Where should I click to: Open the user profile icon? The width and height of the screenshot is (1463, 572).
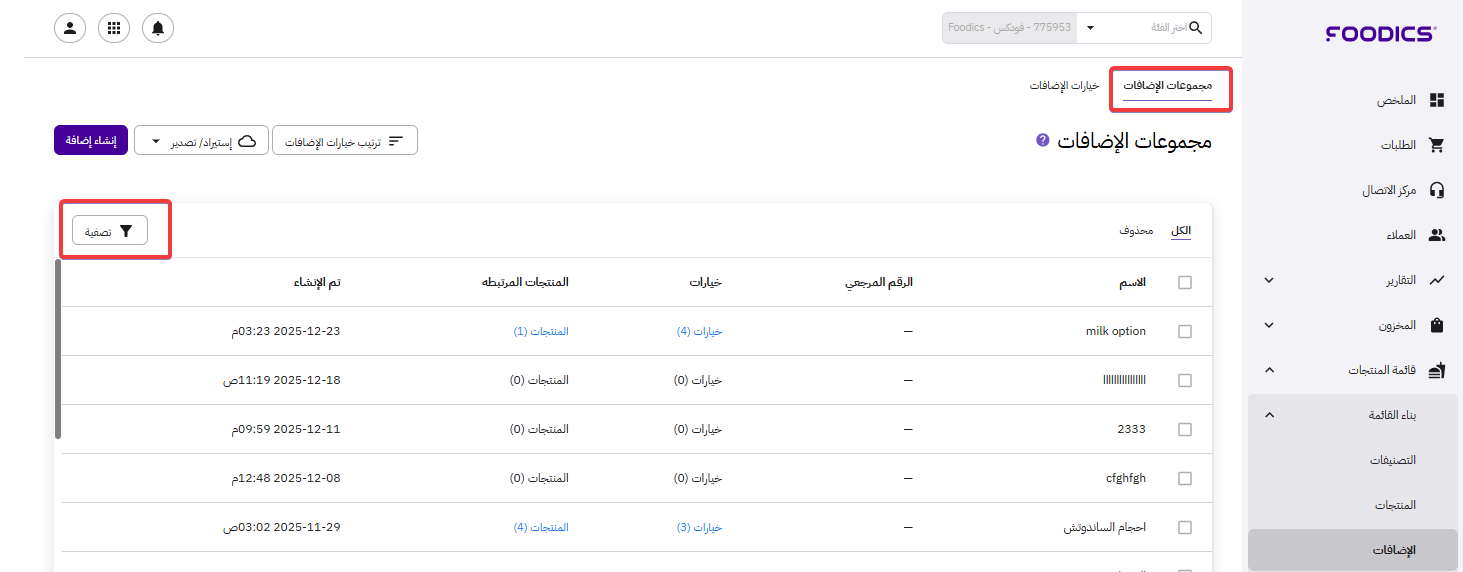(x=70, y=28)
